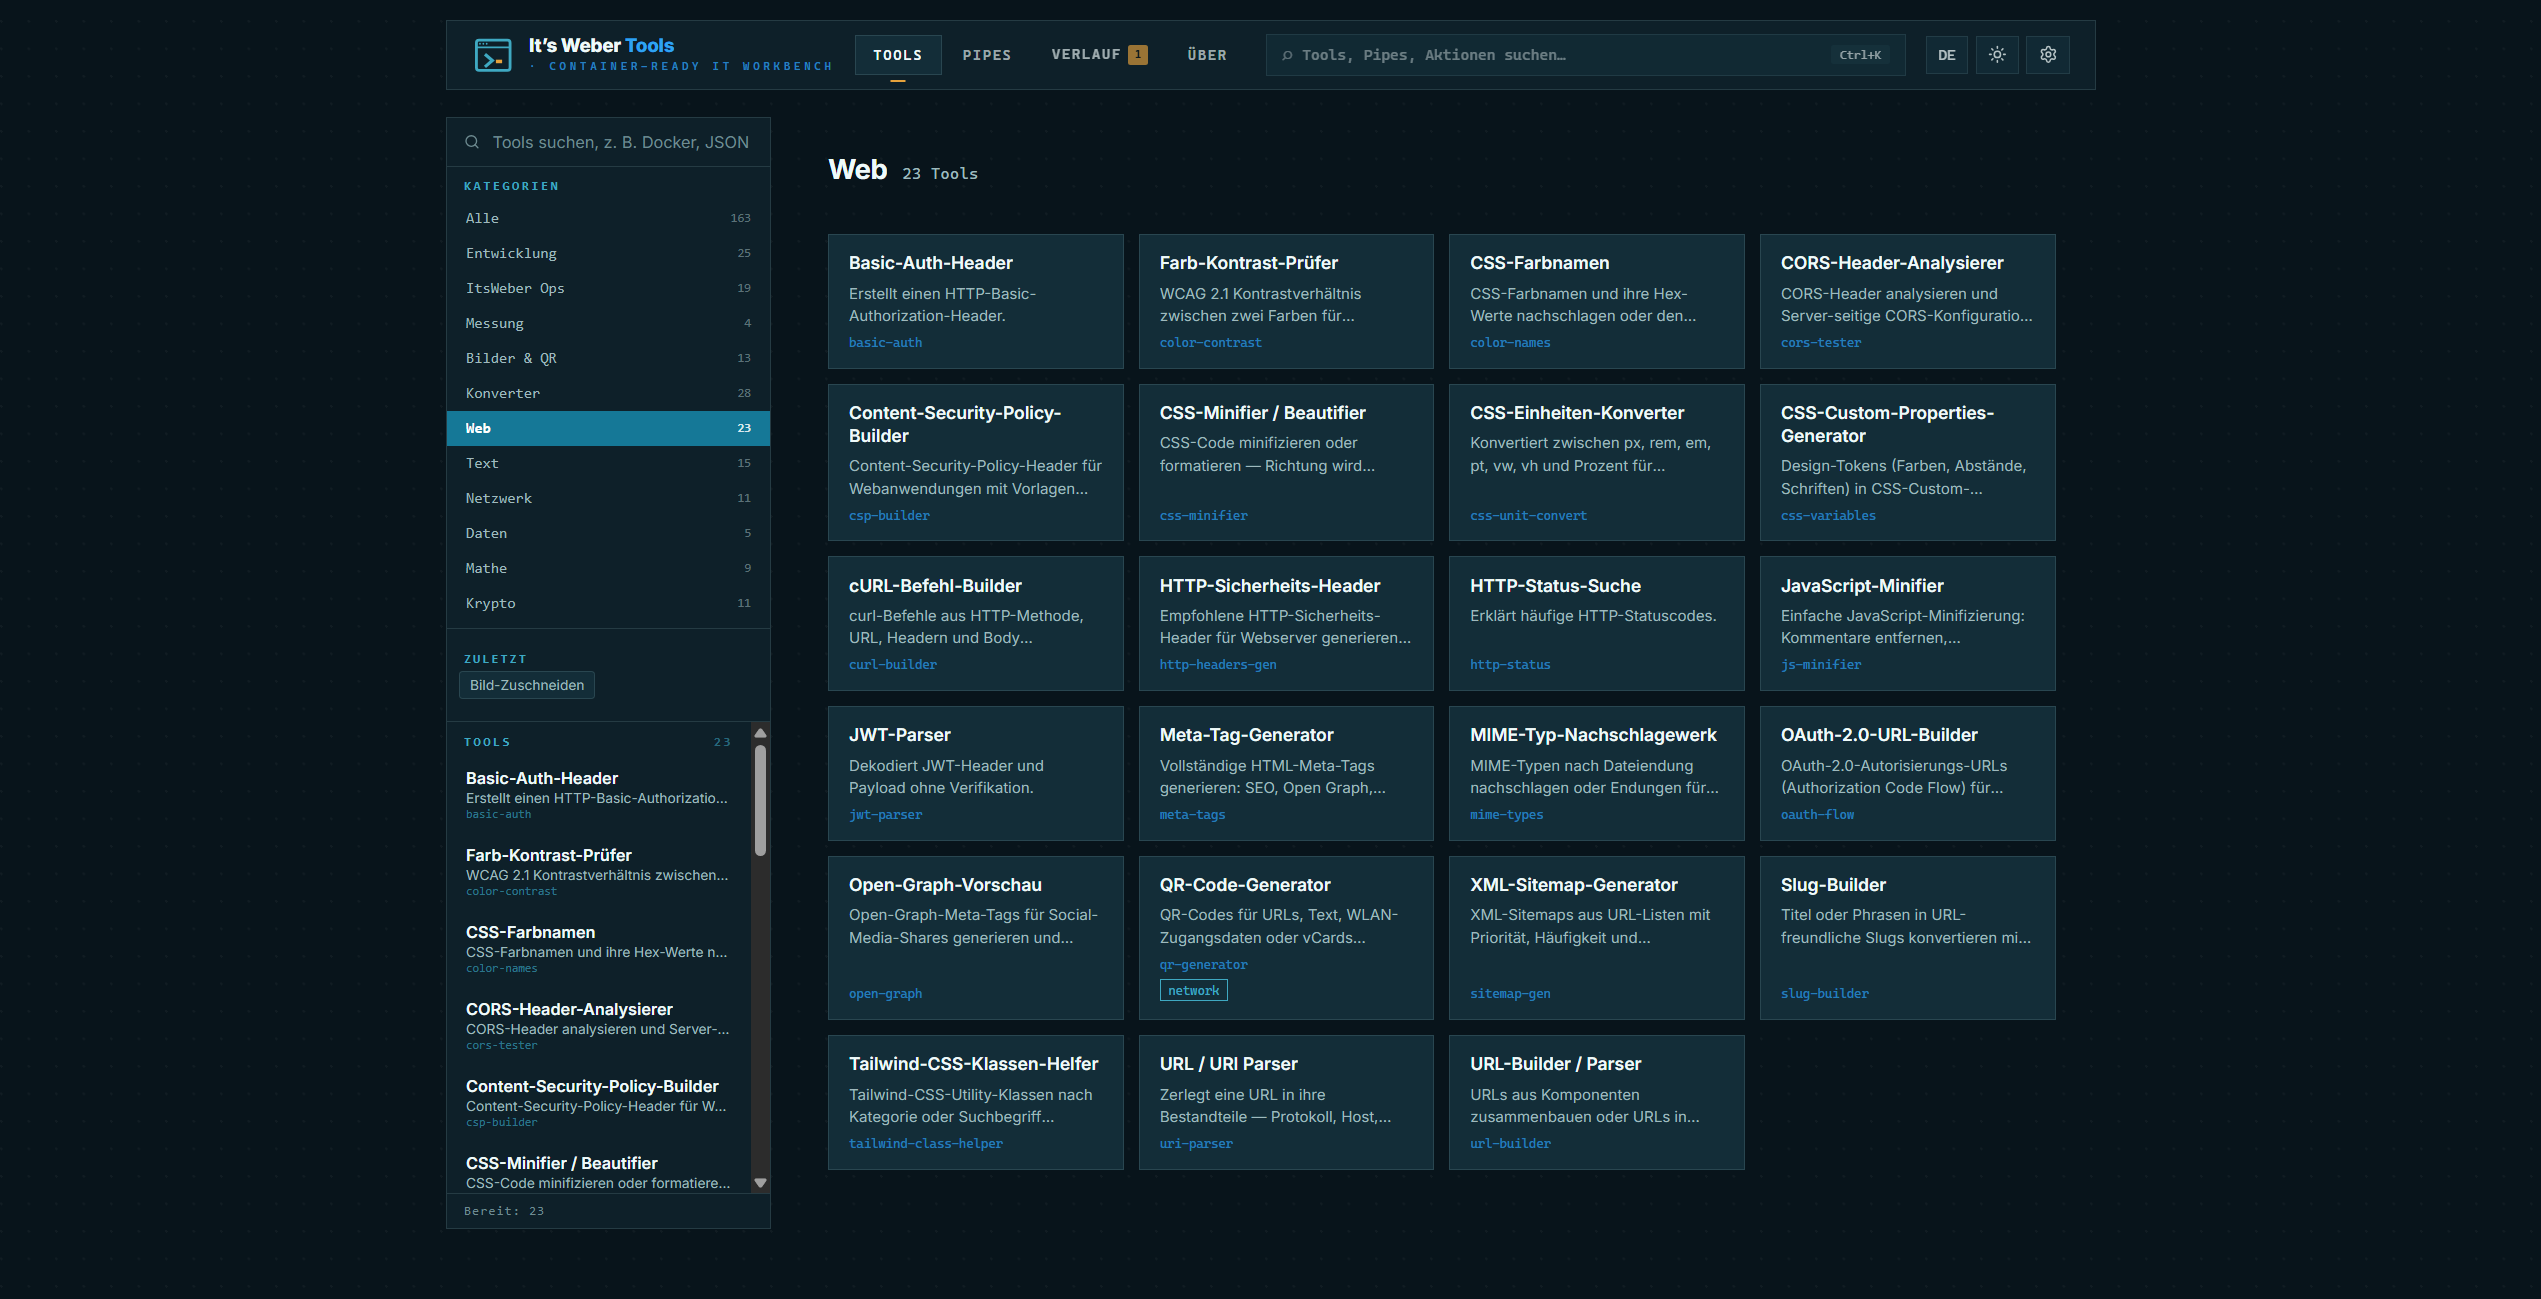Focus the sidebar 'Tools suchen' search box
2541x1299 pixels.
click(608, 142)
